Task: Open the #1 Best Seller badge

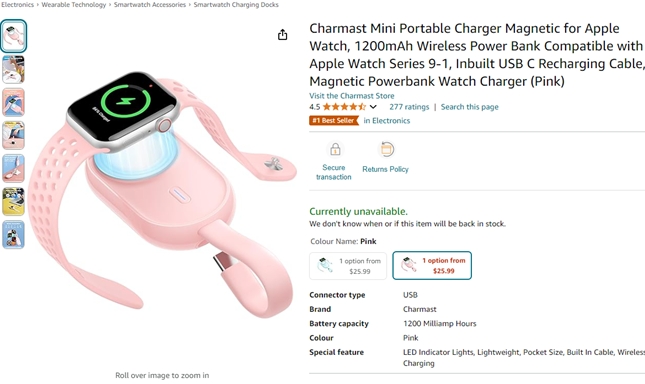Action: pyautogui.click(x=334, y=120)
